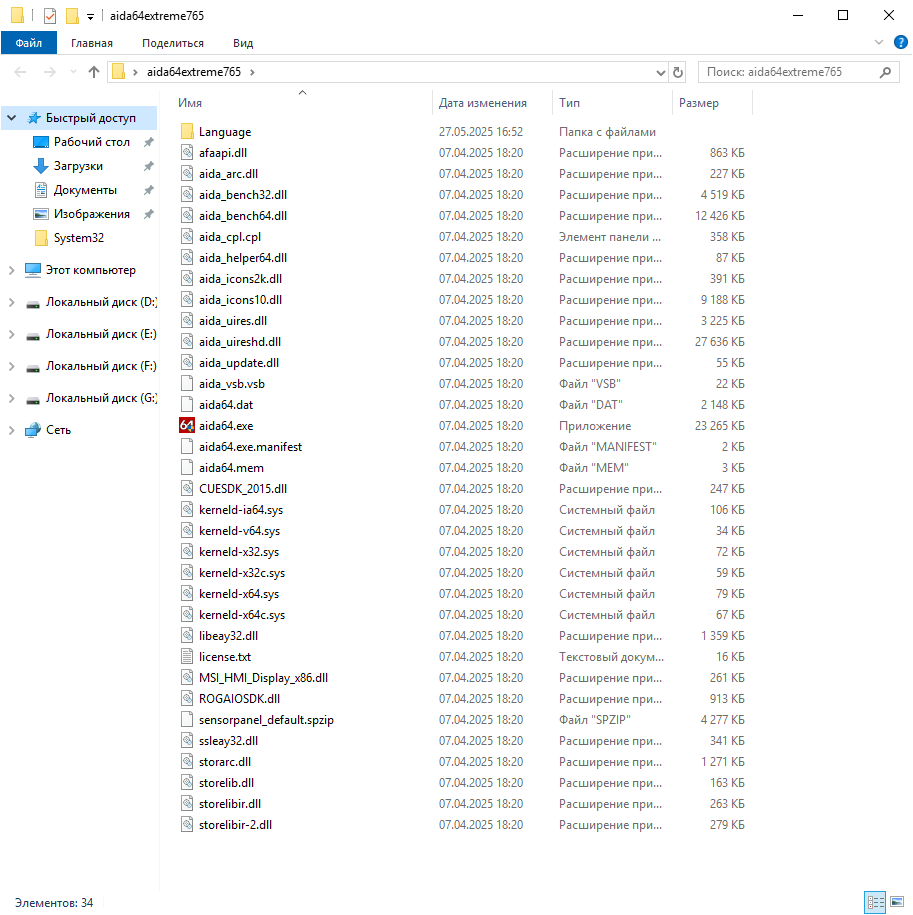Click the search magnifier icon
This screenshot has height=915, width=913.
(886, 72)
